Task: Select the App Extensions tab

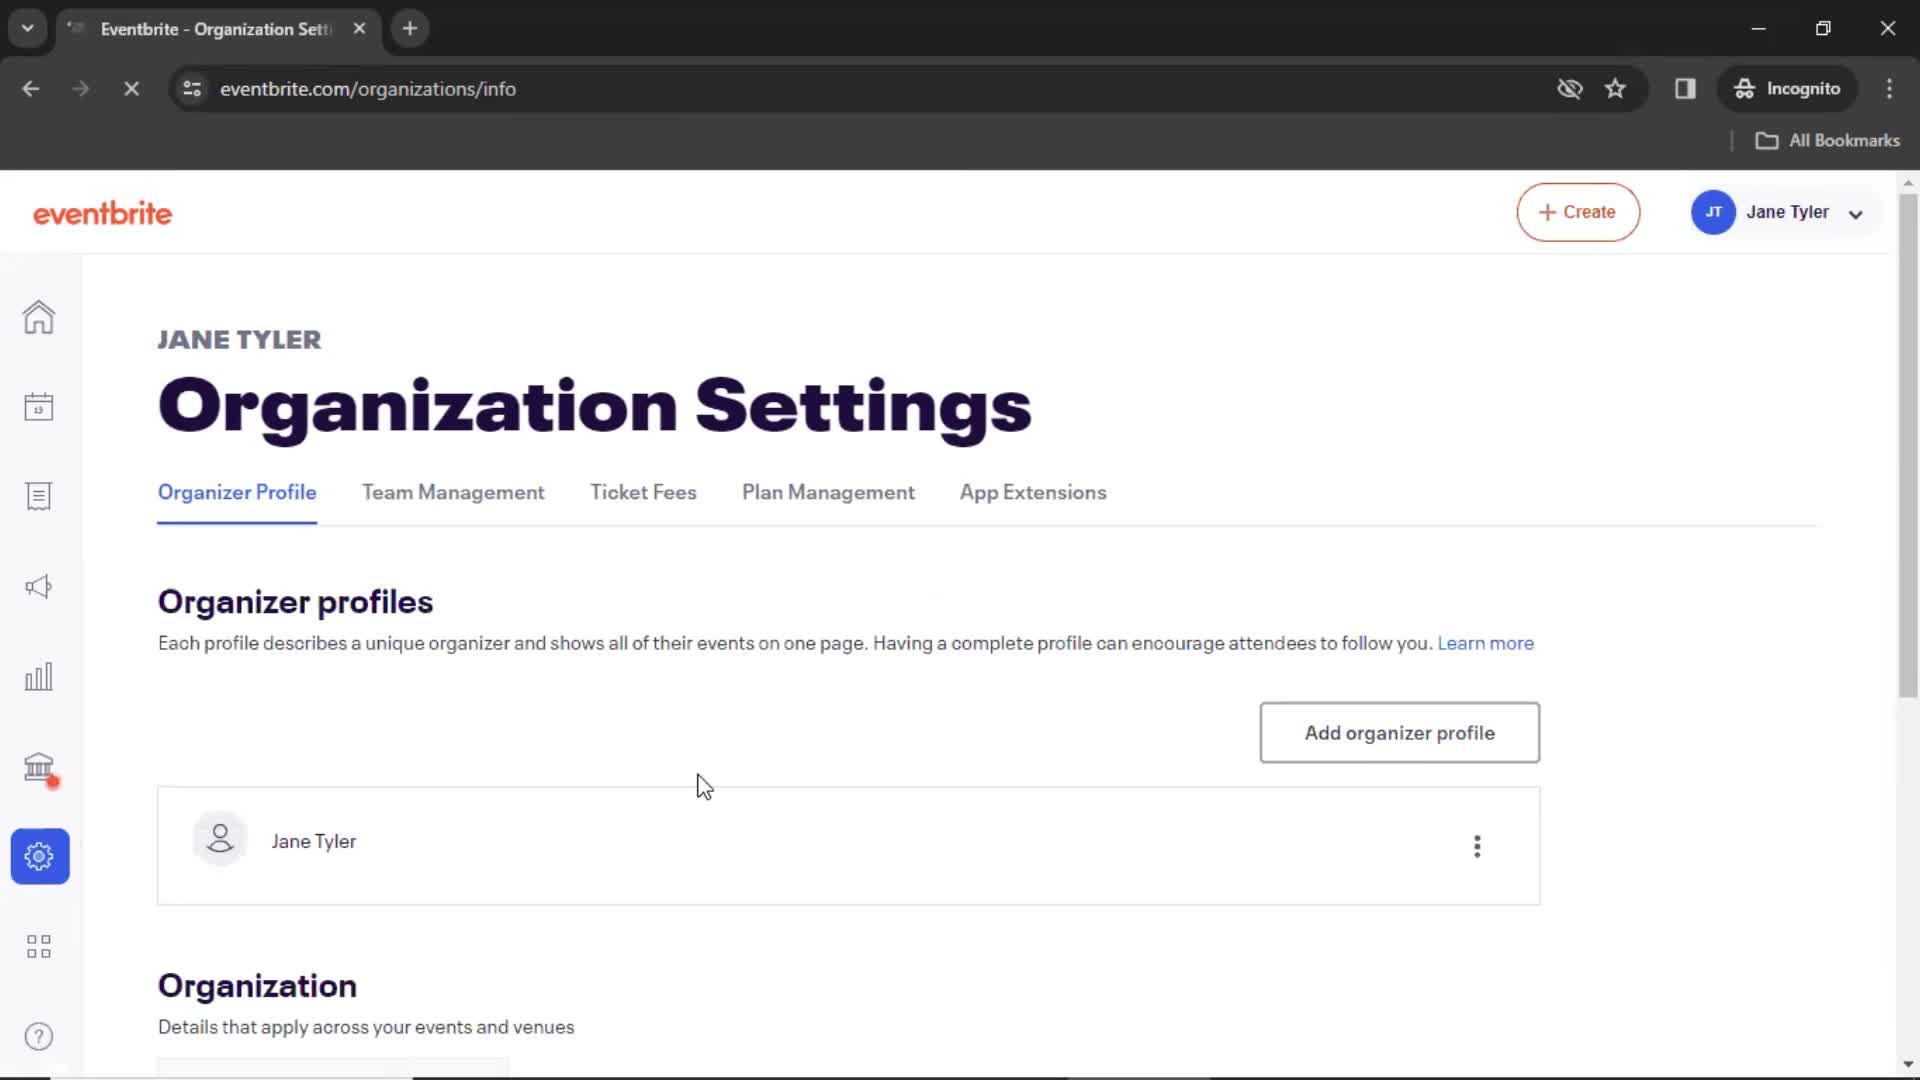Action: coord(1033,492)
